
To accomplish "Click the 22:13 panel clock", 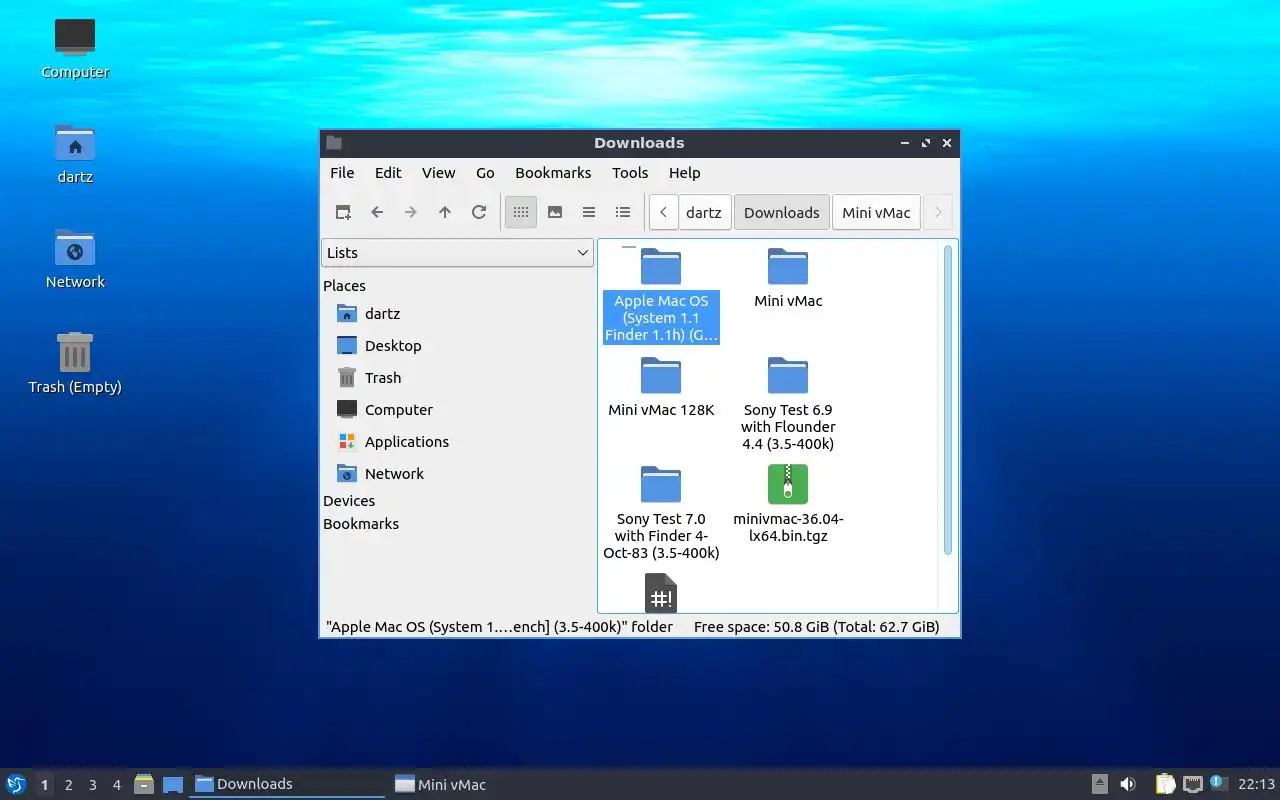I will [x=1256, y=784].
